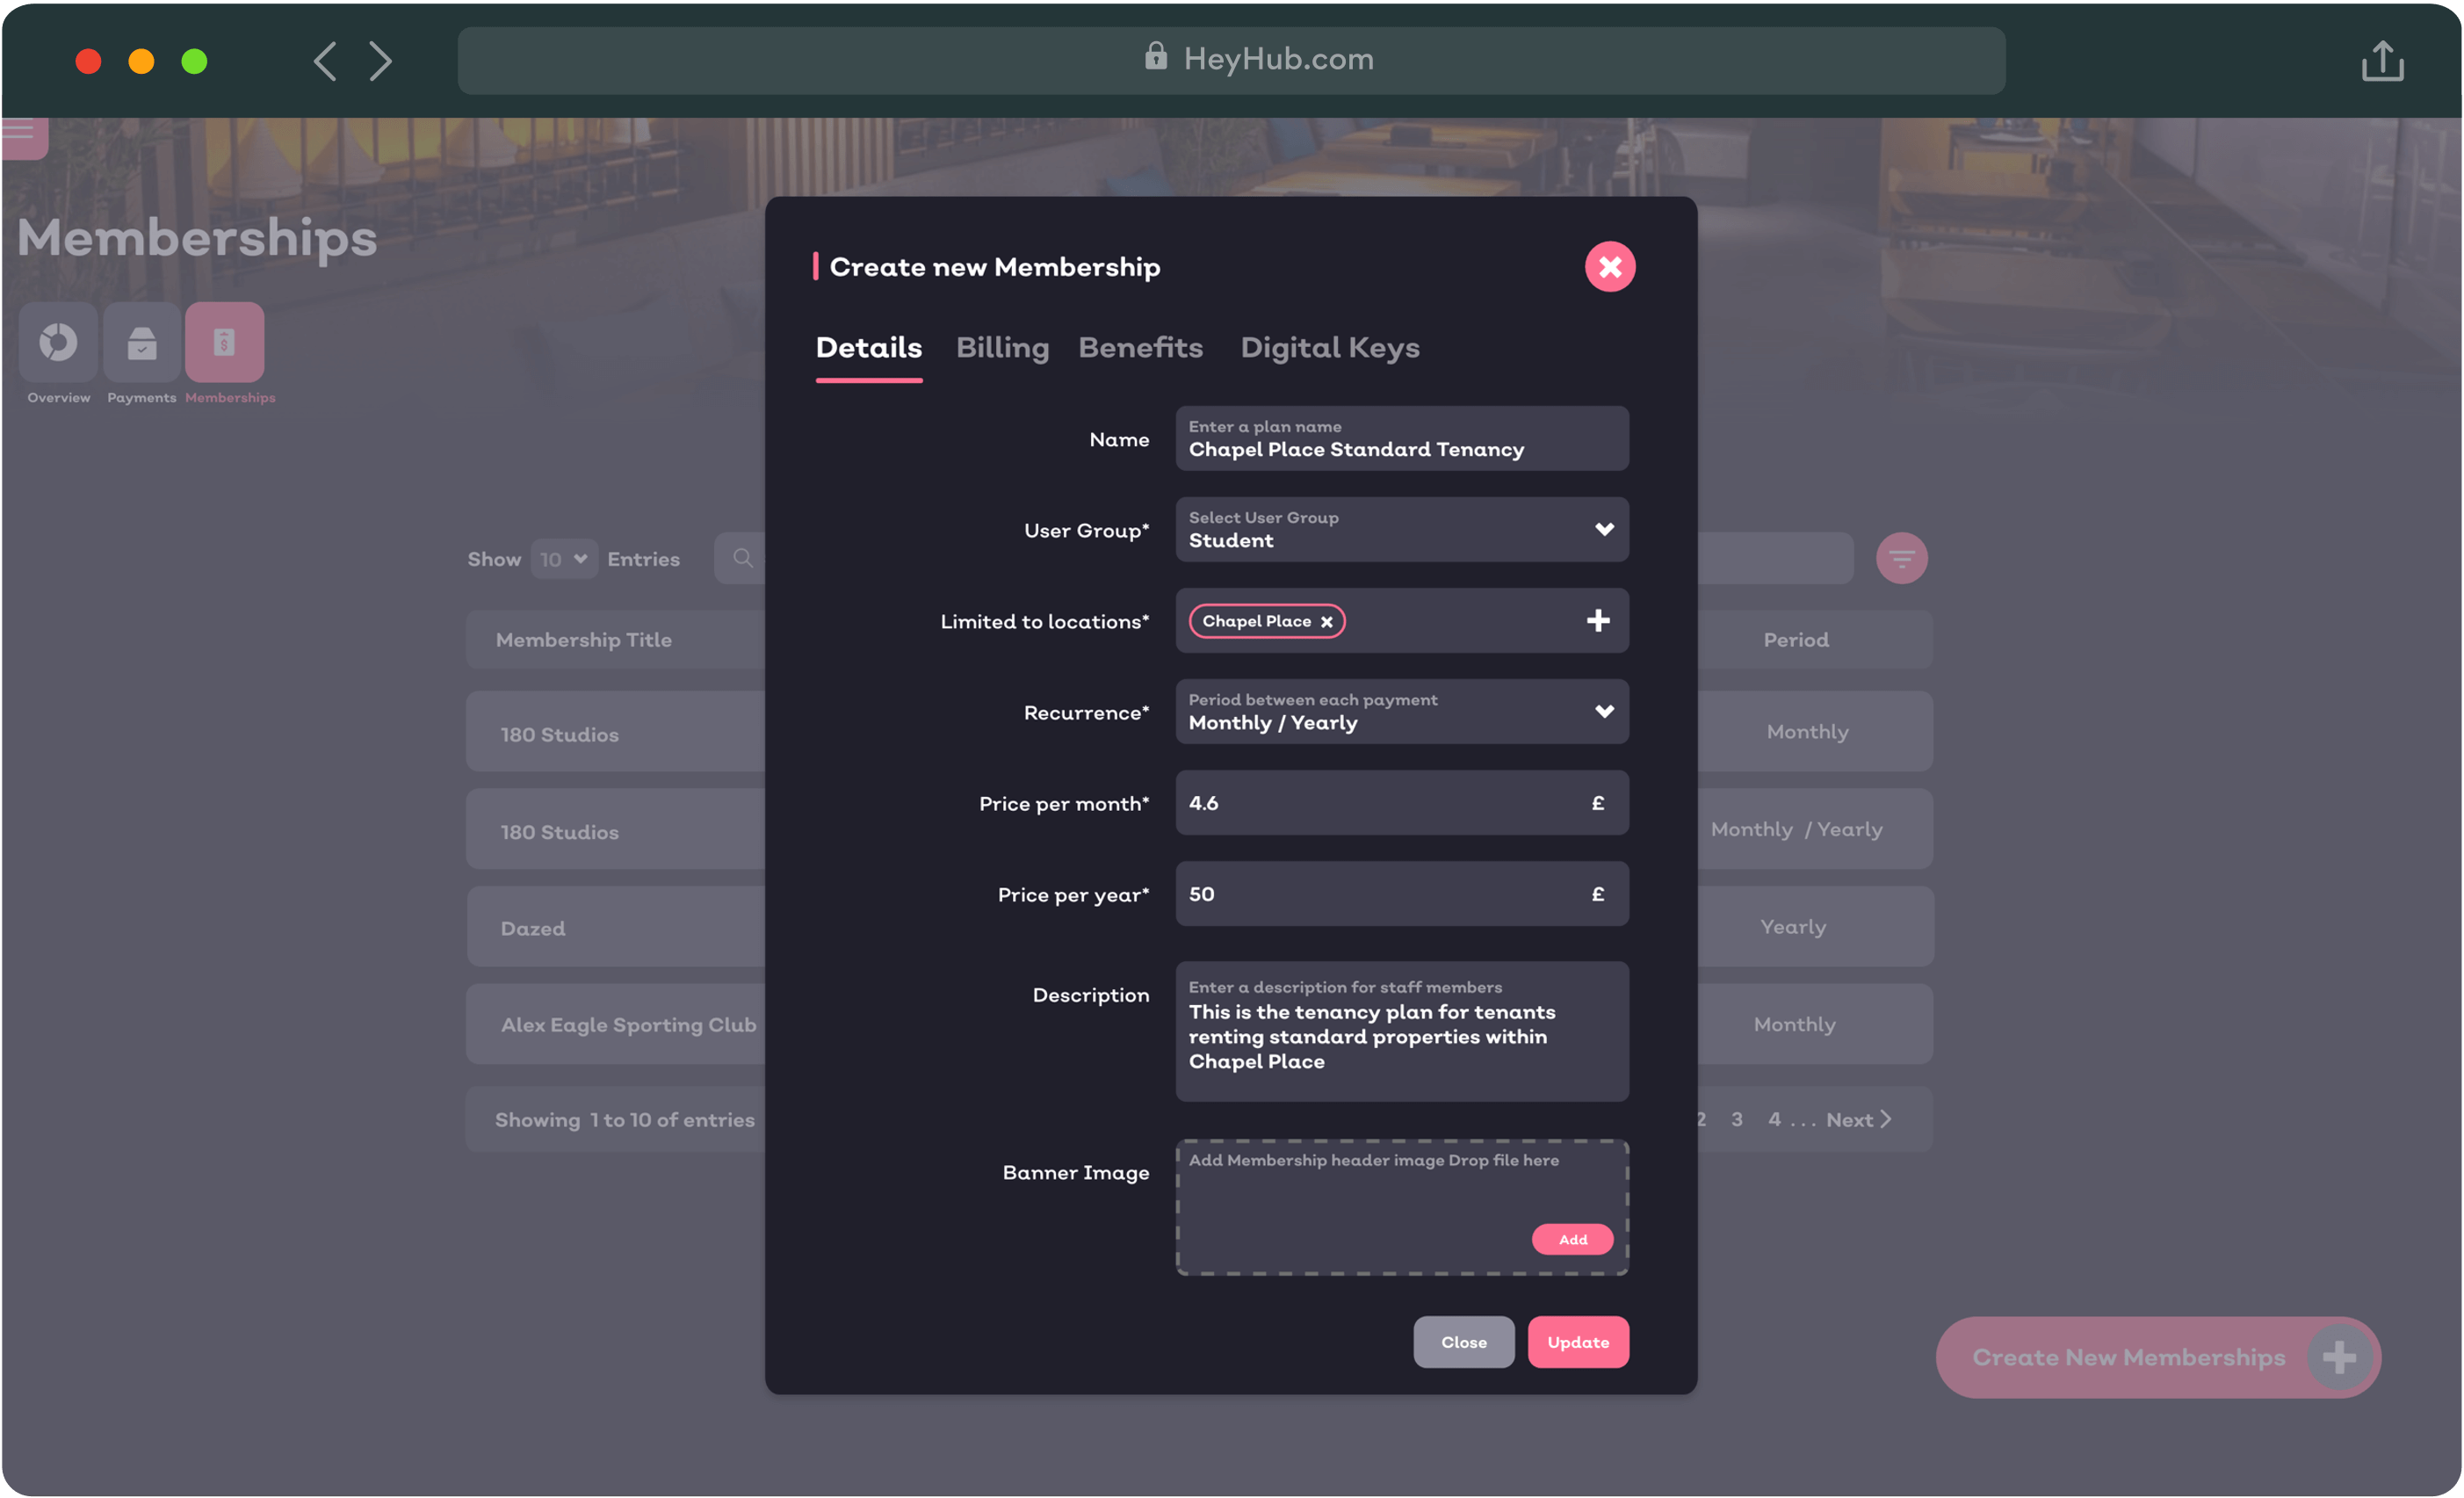Expand the Recurrence period dropdown
Viewport: 2464px width, 1498px height.
(x=1603, y=711)
